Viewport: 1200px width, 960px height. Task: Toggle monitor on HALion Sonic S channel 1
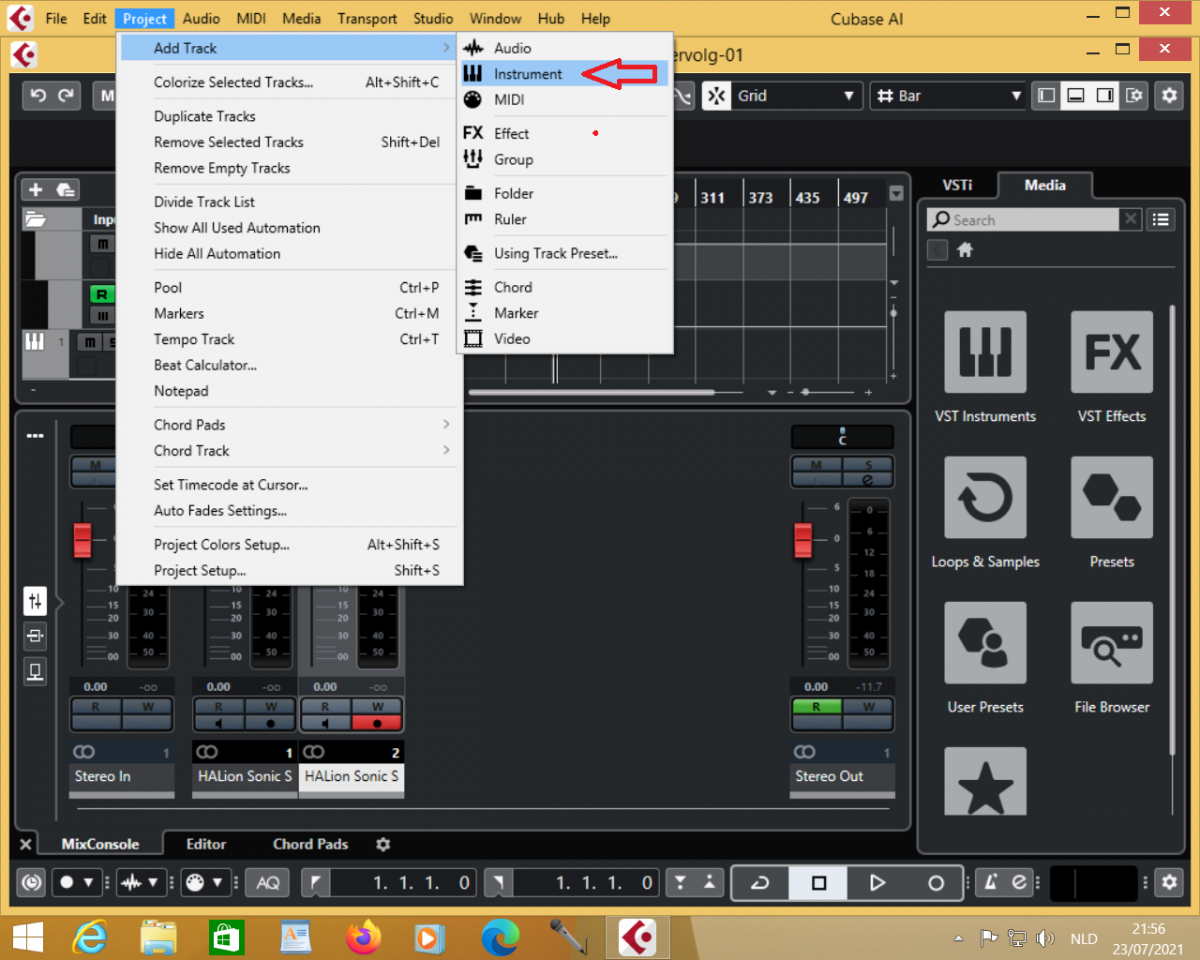[x=220, y=723]
